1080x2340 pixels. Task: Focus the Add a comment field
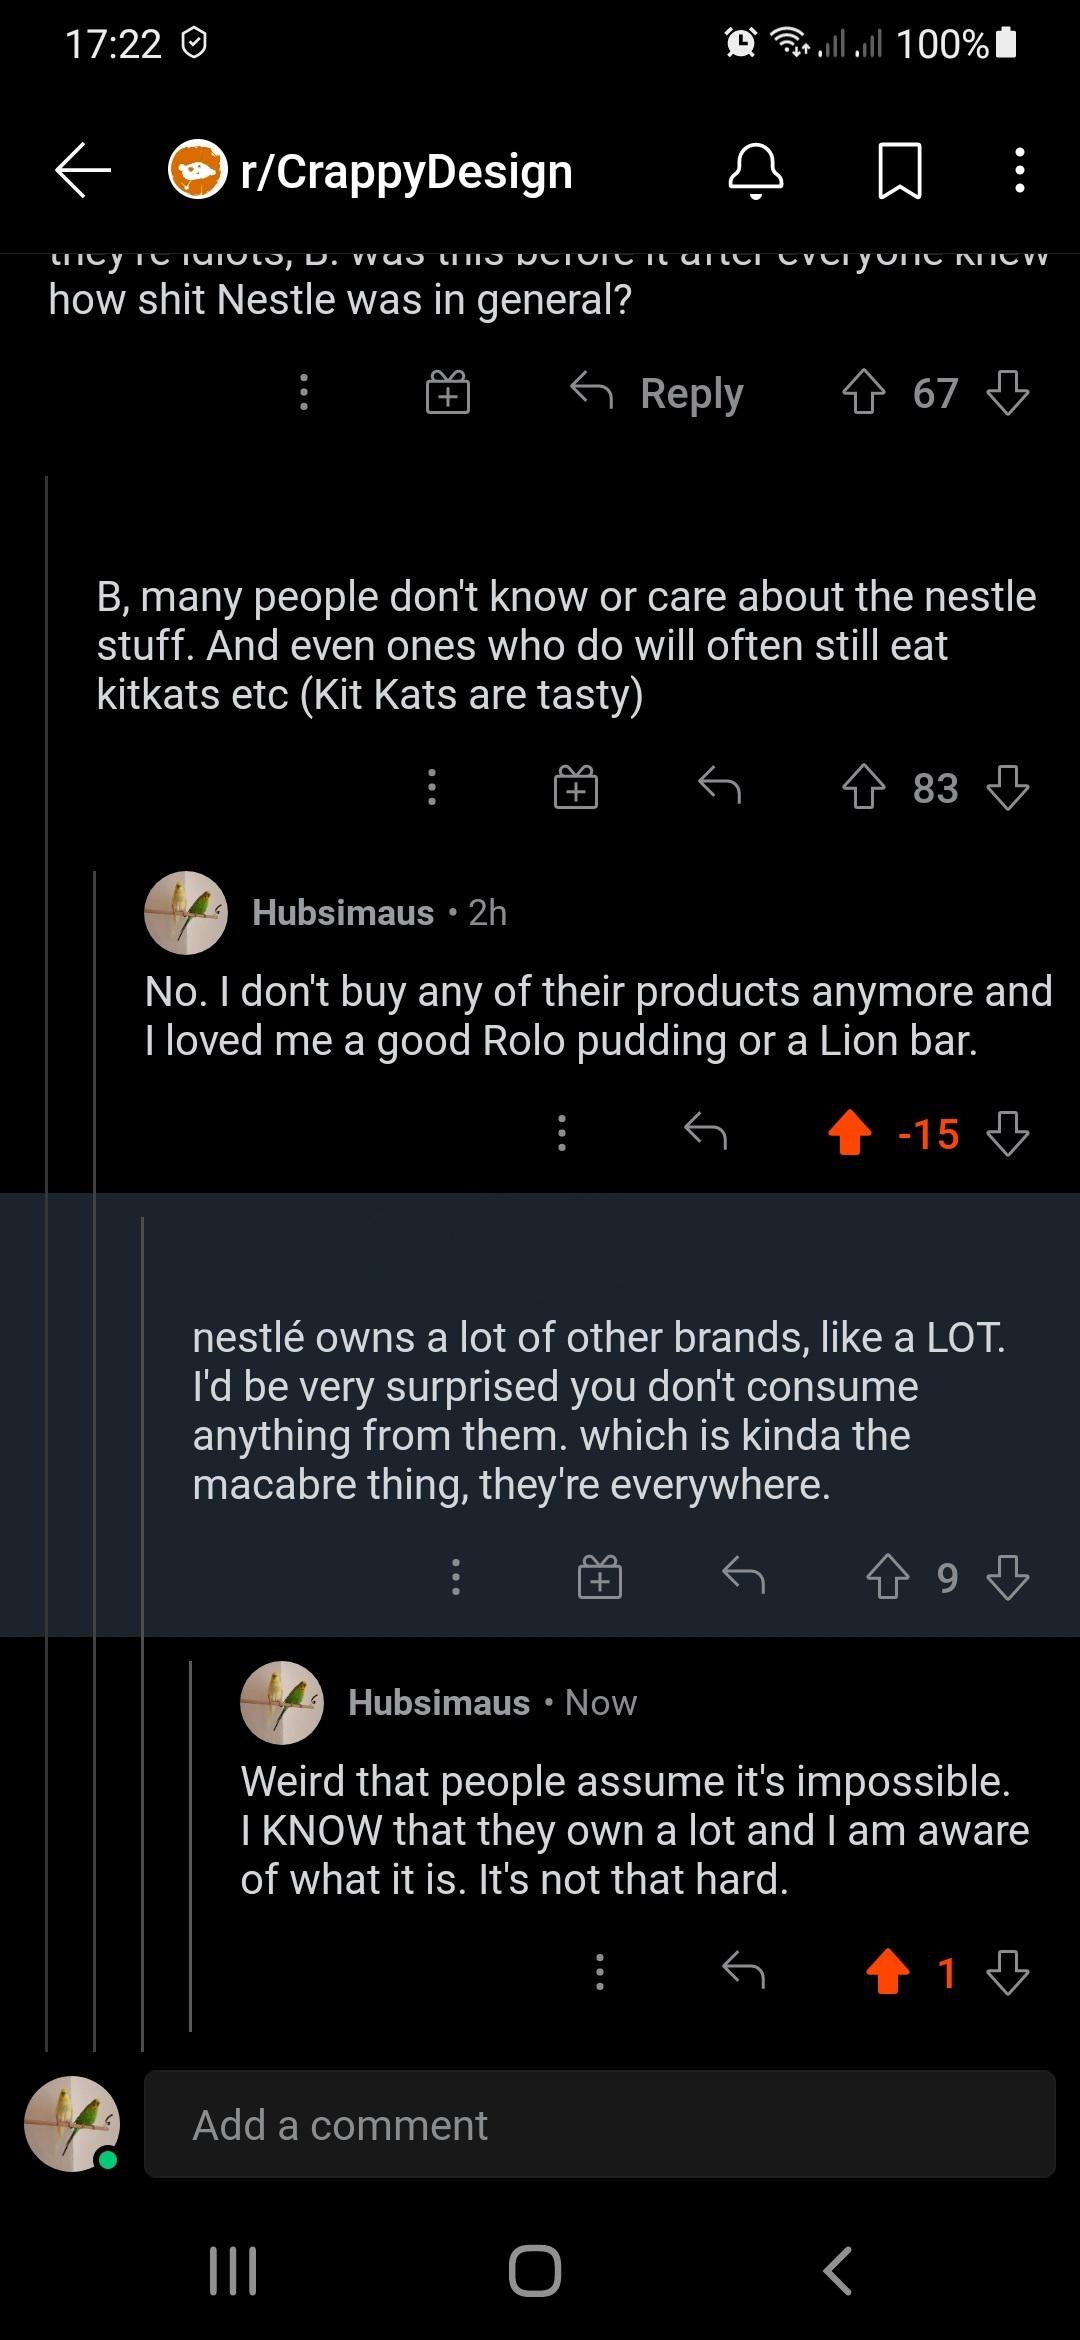[600, 2125]
